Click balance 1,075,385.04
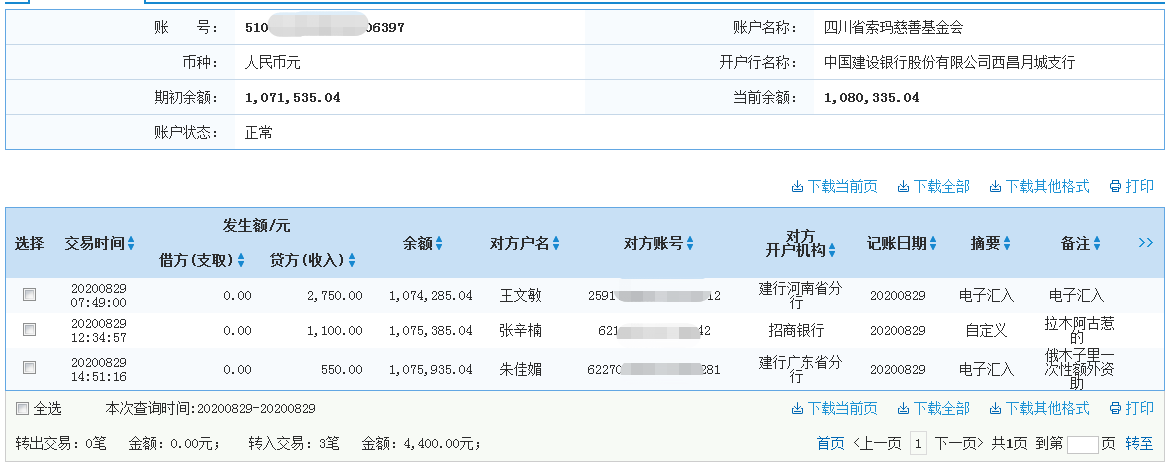Viewport: 1167px width, 467px height. coord(430,330)
